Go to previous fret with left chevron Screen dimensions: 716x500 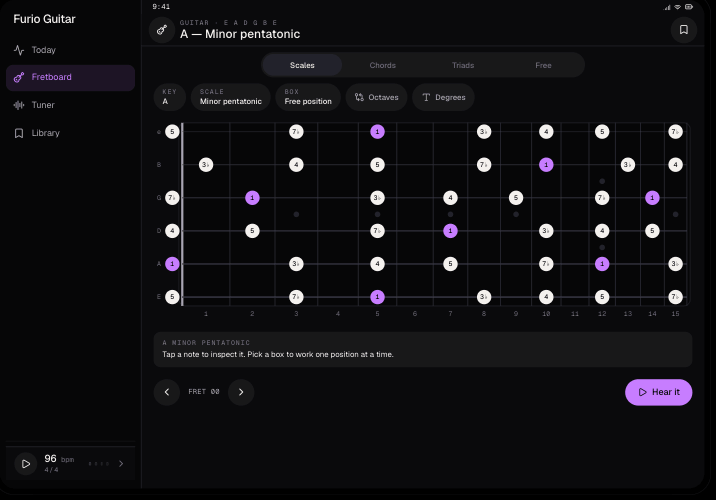167,392
